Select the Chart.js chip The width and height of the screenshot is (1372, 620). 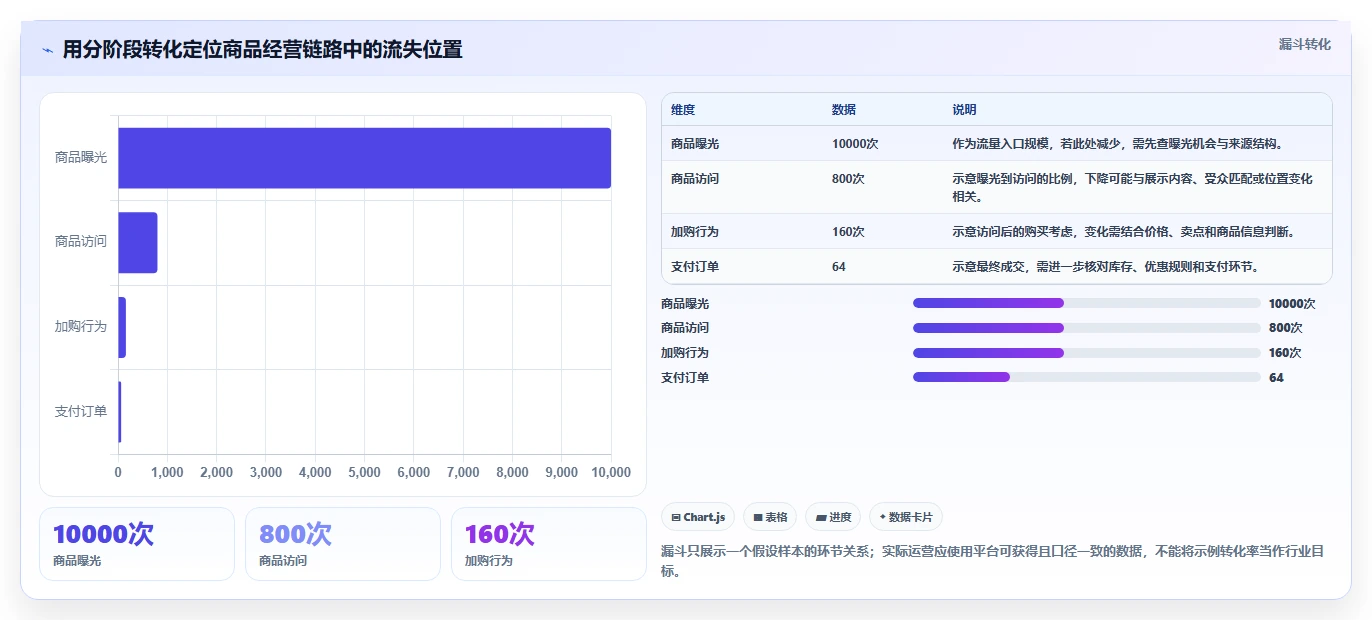(x=698, y=517)
